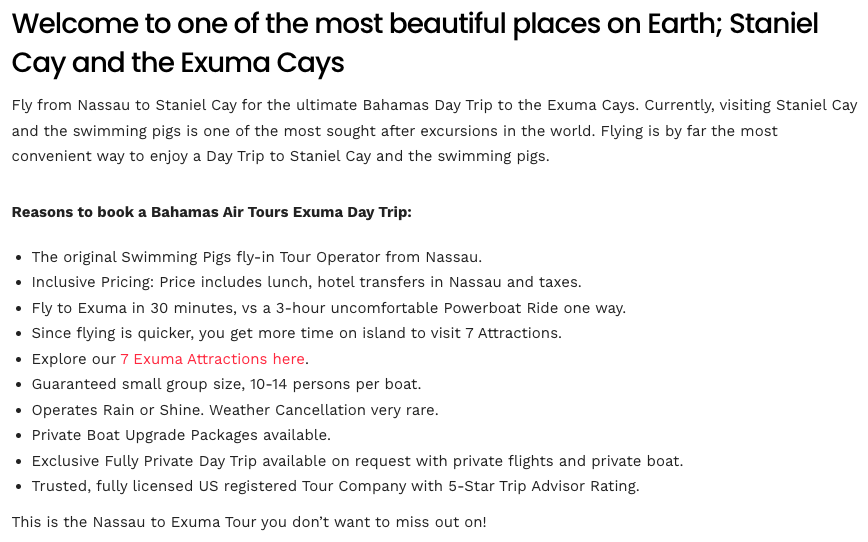This screenshot has height=542, width=868.
Task: Click the Inclusive Pricing bullet line
Action: [x=306, y=282]
